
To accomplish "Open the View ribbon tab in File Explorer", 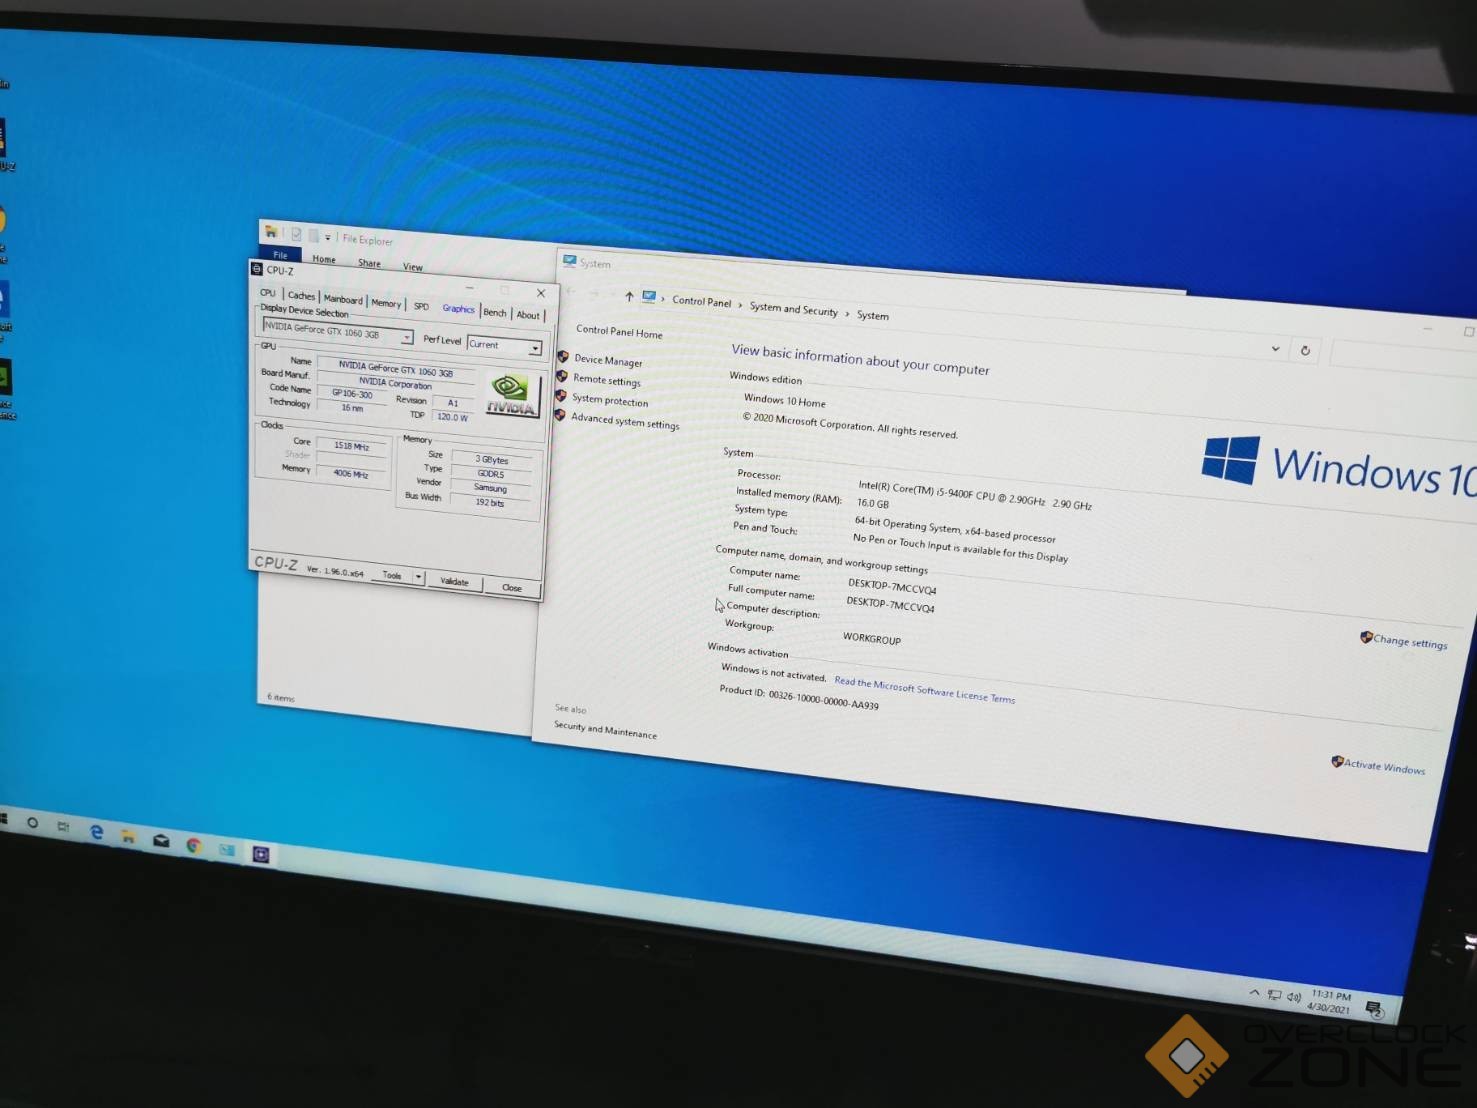I will (x=412, y=267).
